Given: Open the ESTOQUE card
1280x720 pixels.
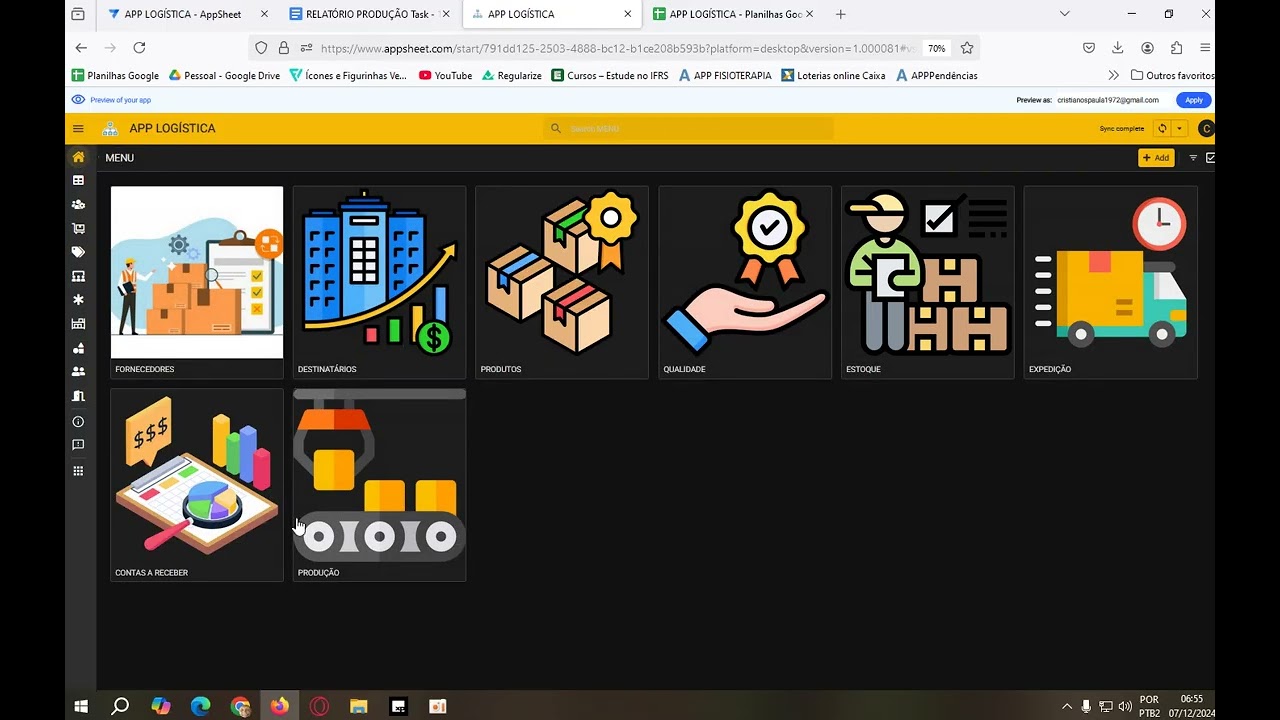Looking at the screenshot, I should tap(928, 282).
